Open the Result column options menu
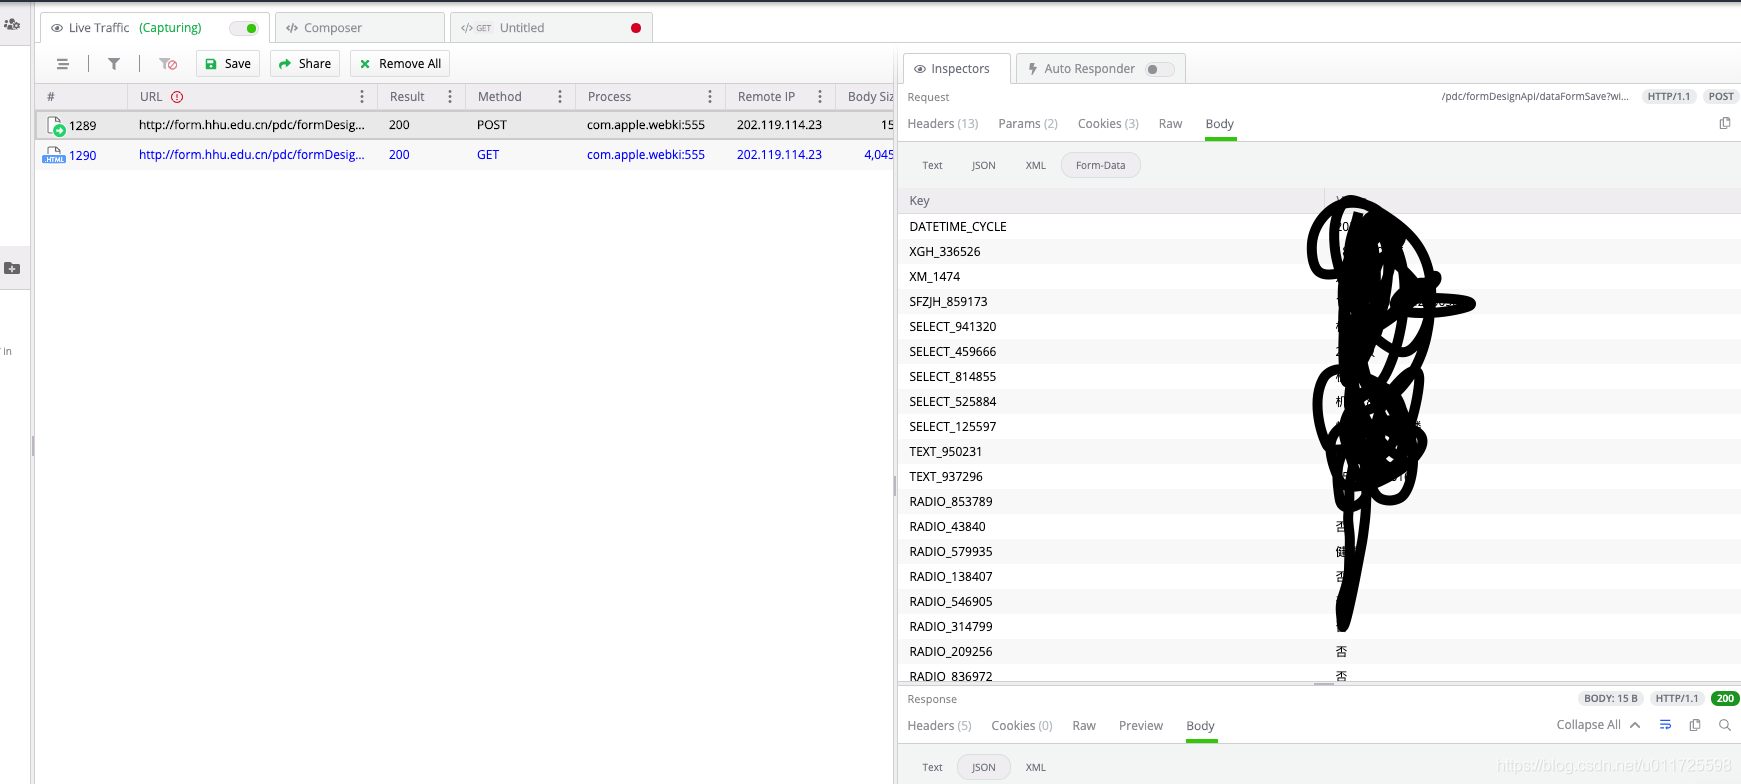 [x=450, y=97]
